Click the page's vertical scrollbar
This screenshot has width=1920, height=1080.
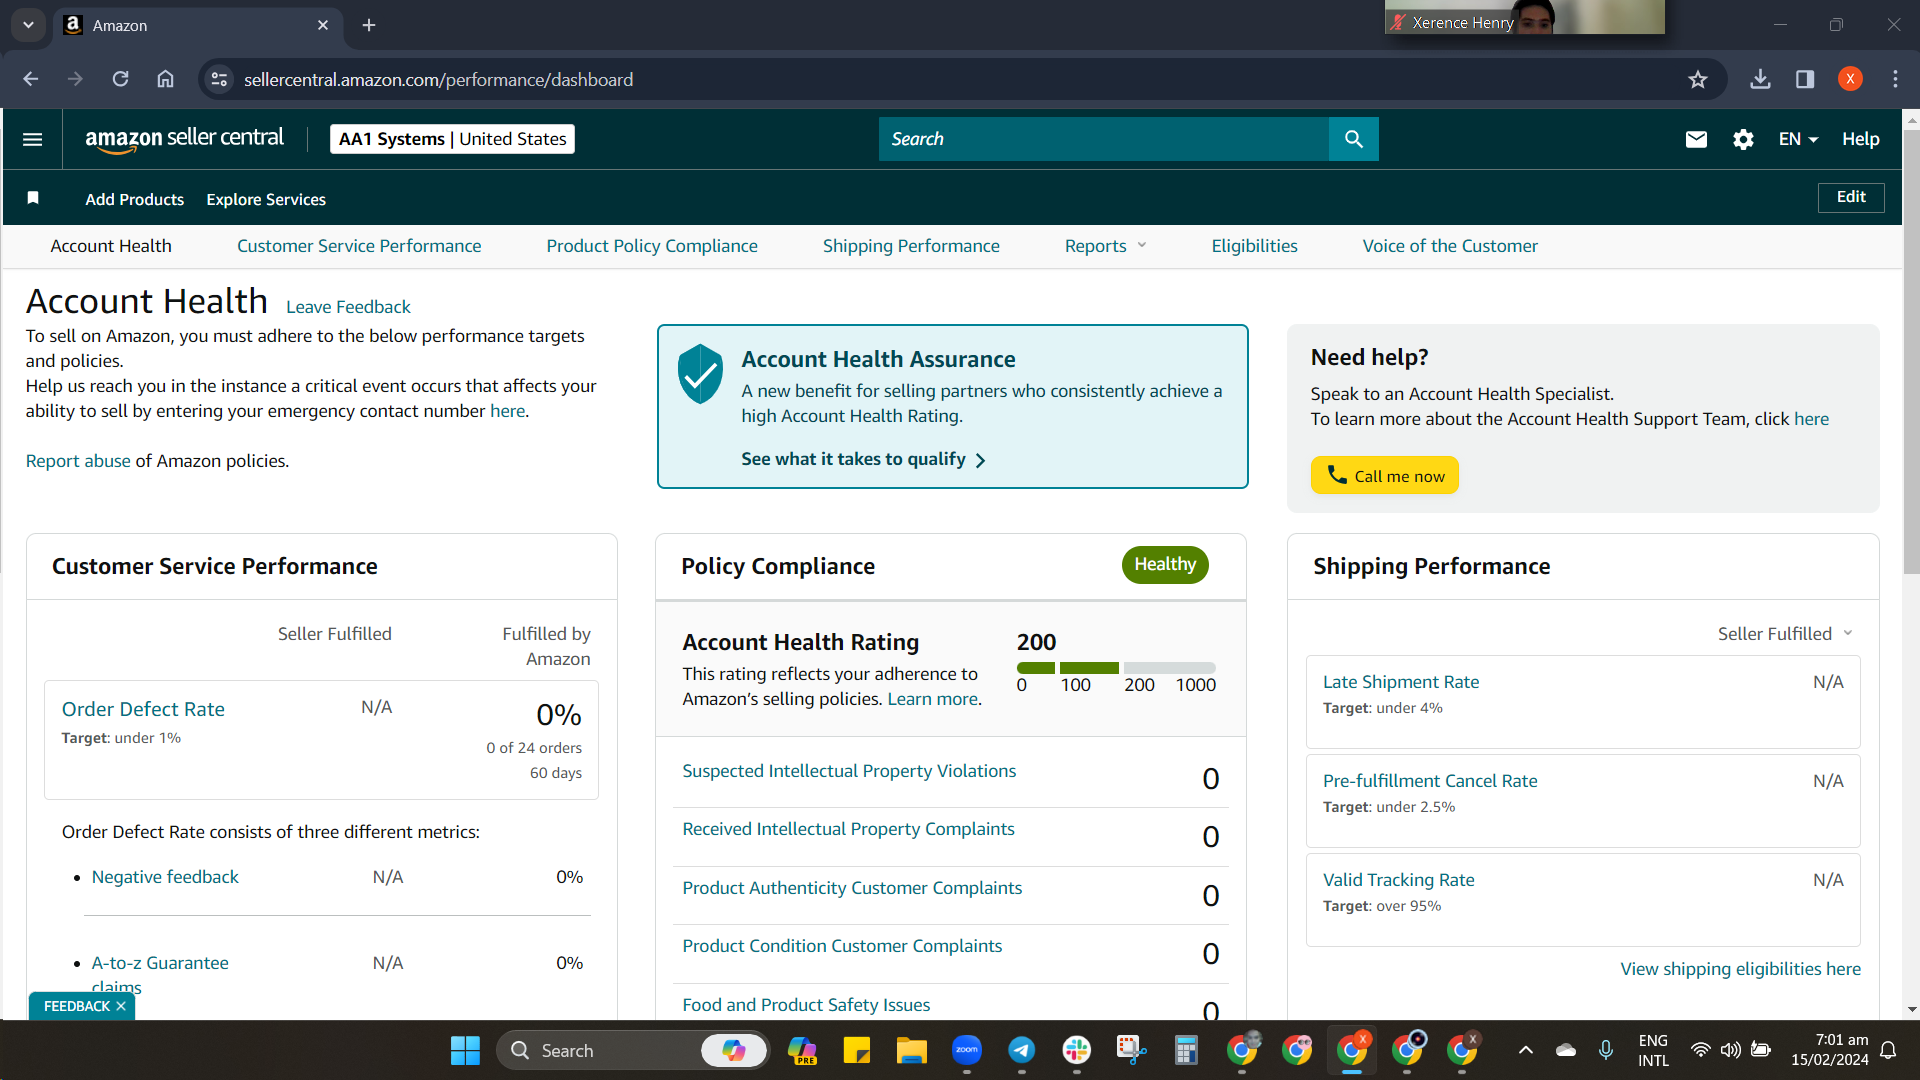pyautogui.click(x=1911, y=350)
